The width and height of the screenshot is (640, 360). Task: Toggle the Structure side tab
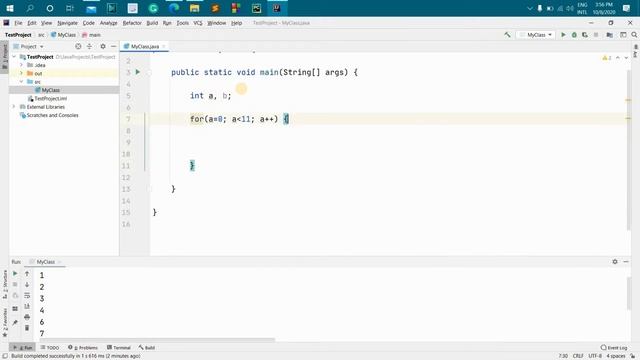point(5,284)
